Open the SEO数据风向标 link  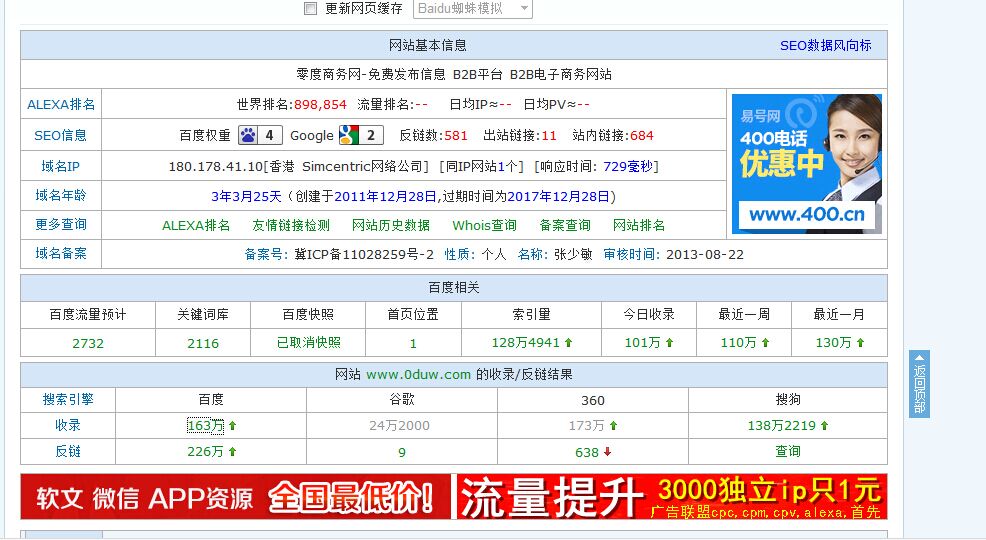[826, 45]
